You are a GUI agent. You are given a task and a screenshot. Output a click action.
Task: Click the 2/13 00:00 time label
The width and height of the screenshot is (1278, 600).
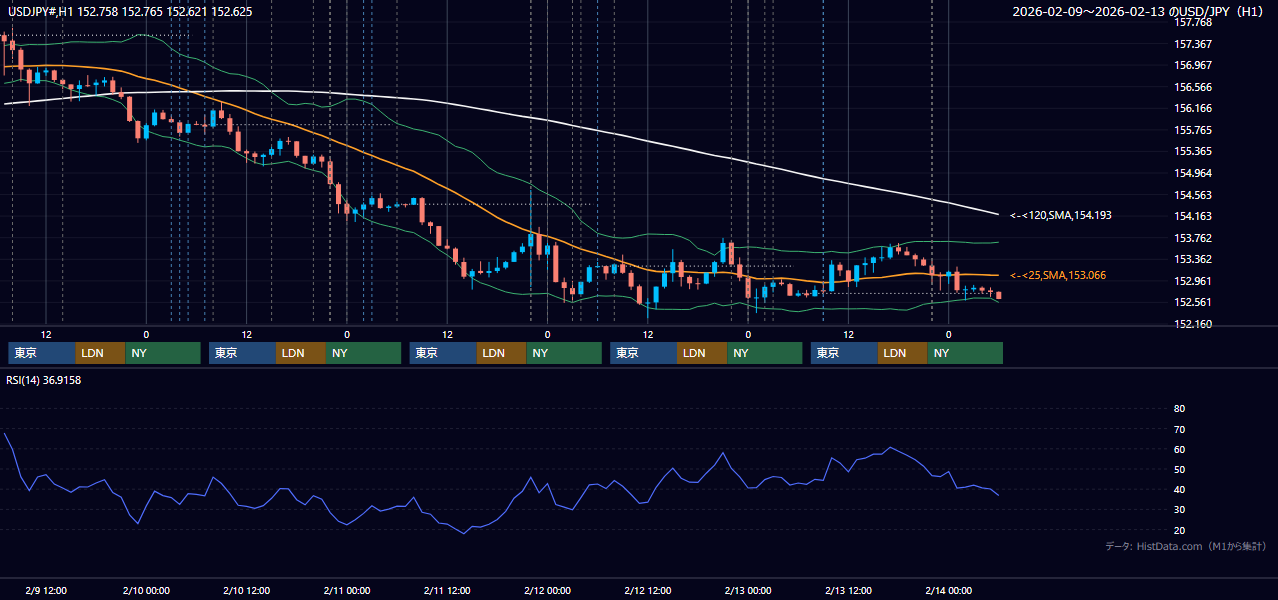click(x=747, y=590)
